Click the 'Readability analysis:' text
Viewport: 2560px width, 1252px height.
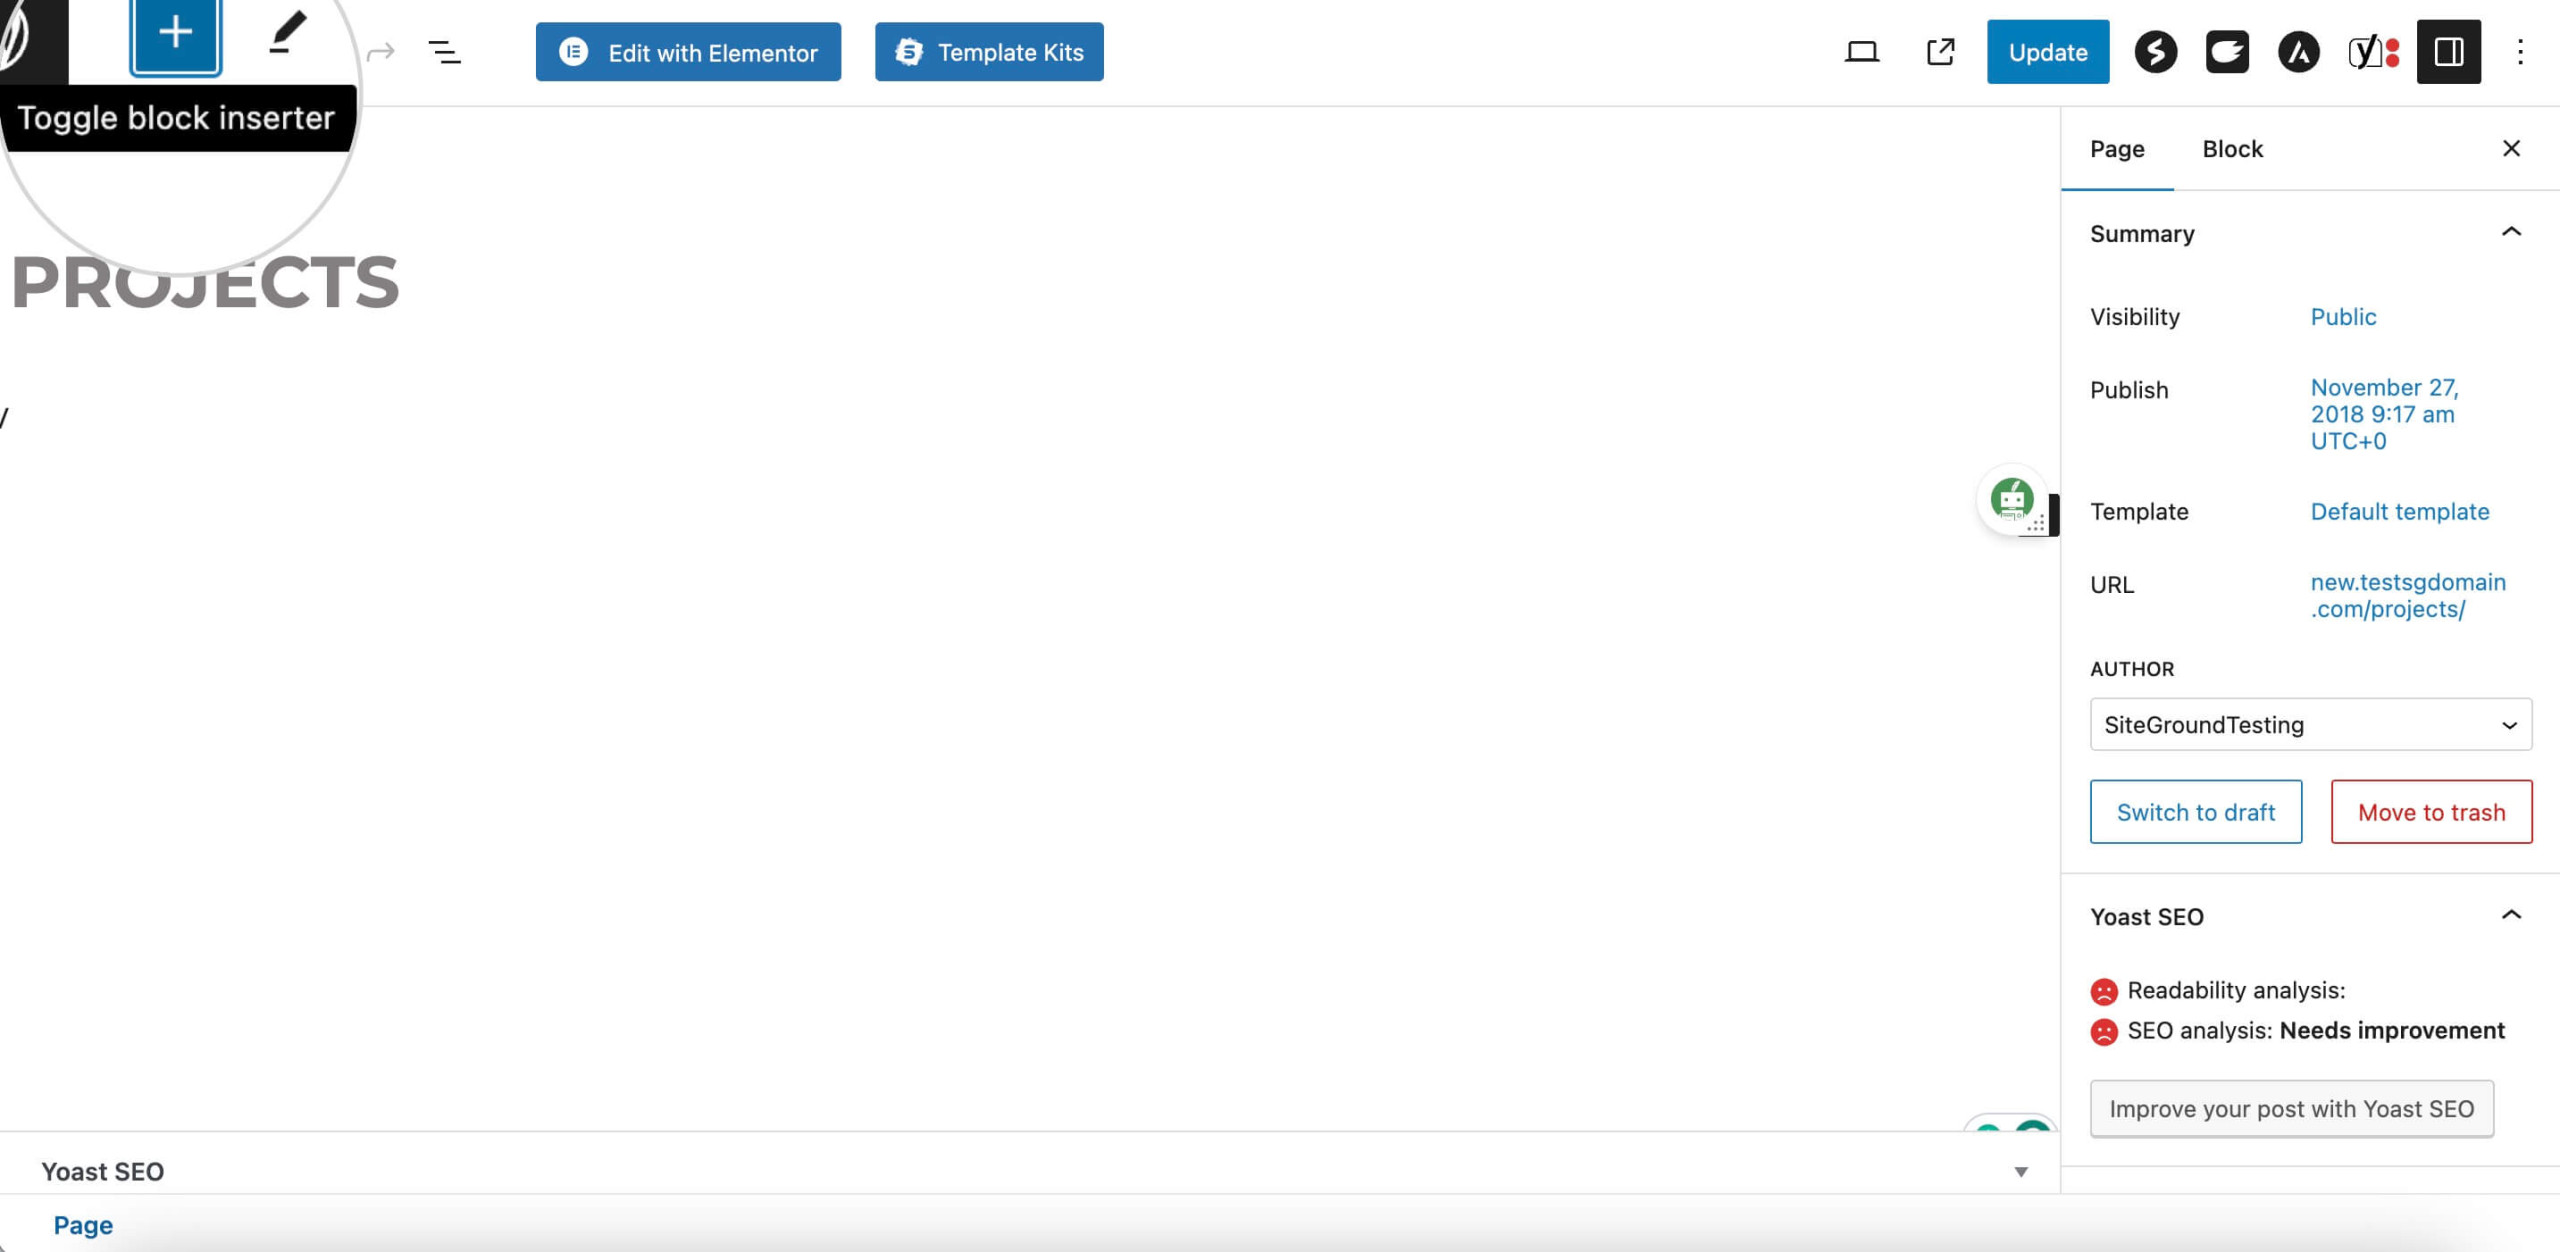coord(2236,990)
